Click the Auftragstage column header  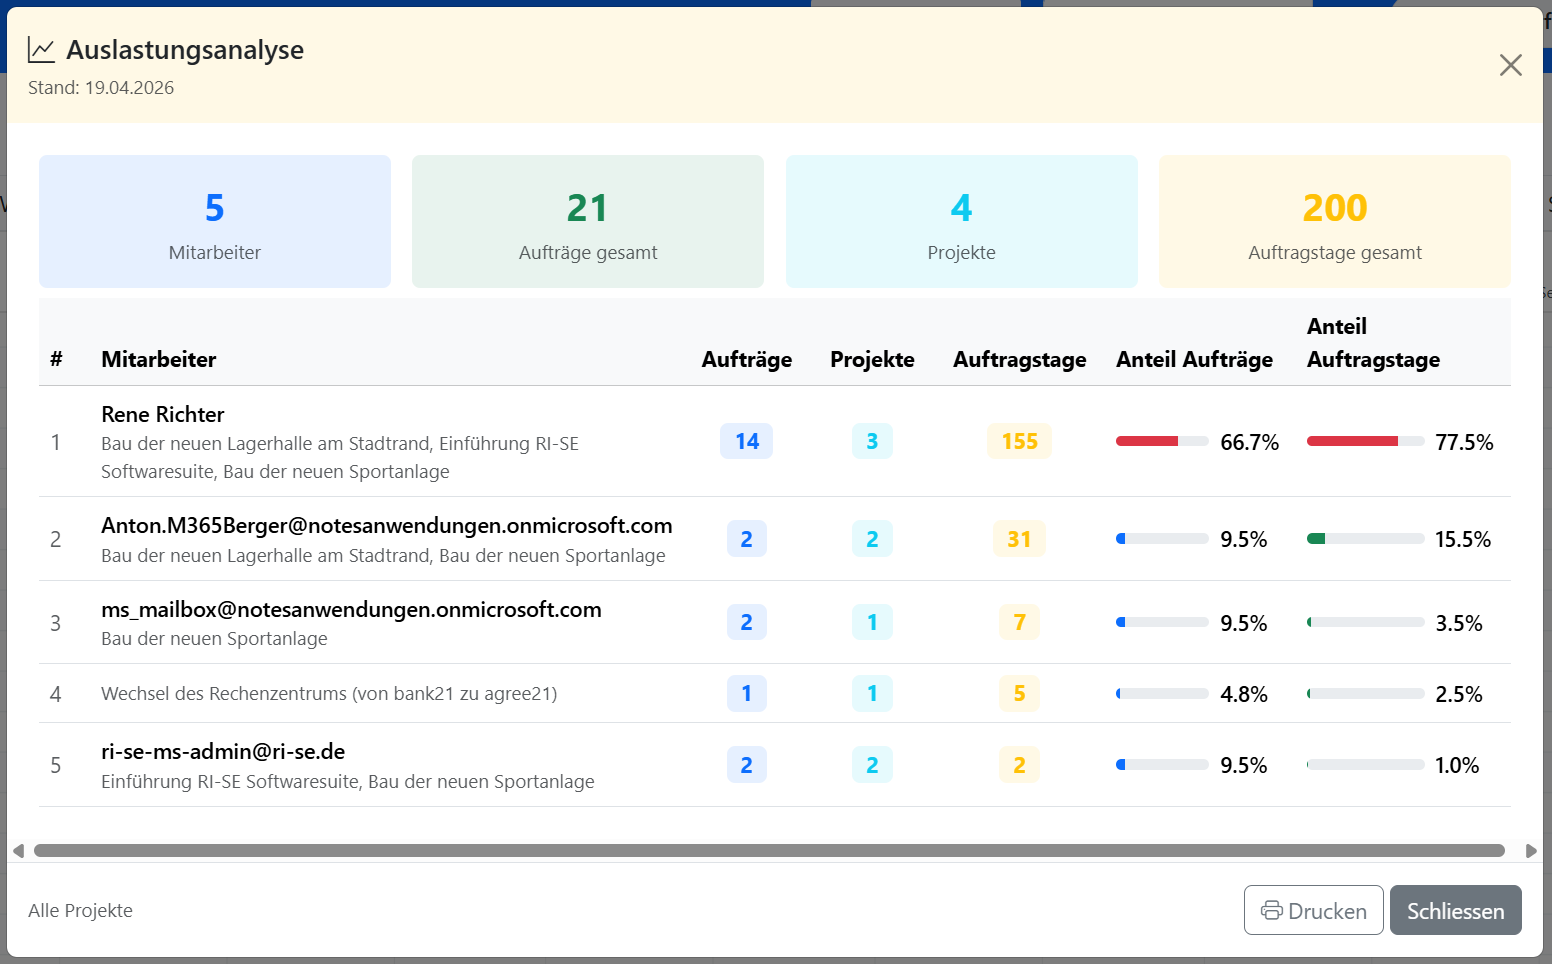pos(1019,359)
